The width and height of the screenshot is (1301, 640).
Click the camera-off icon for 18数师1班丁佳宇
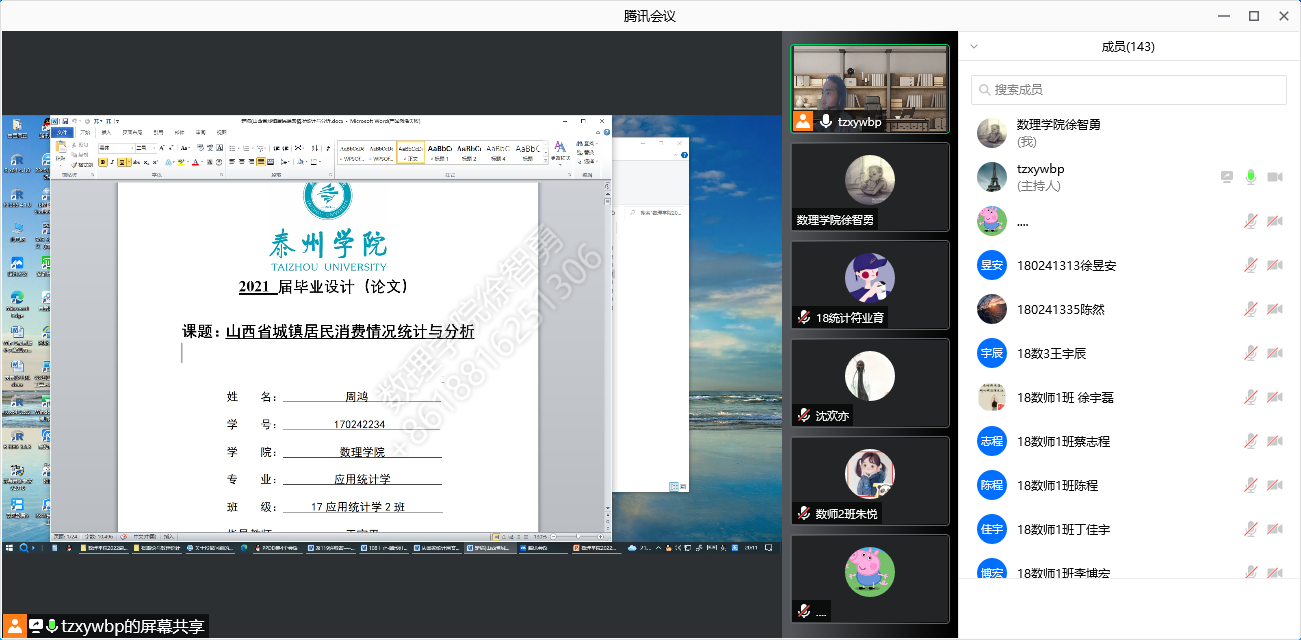coord(1274,529)
